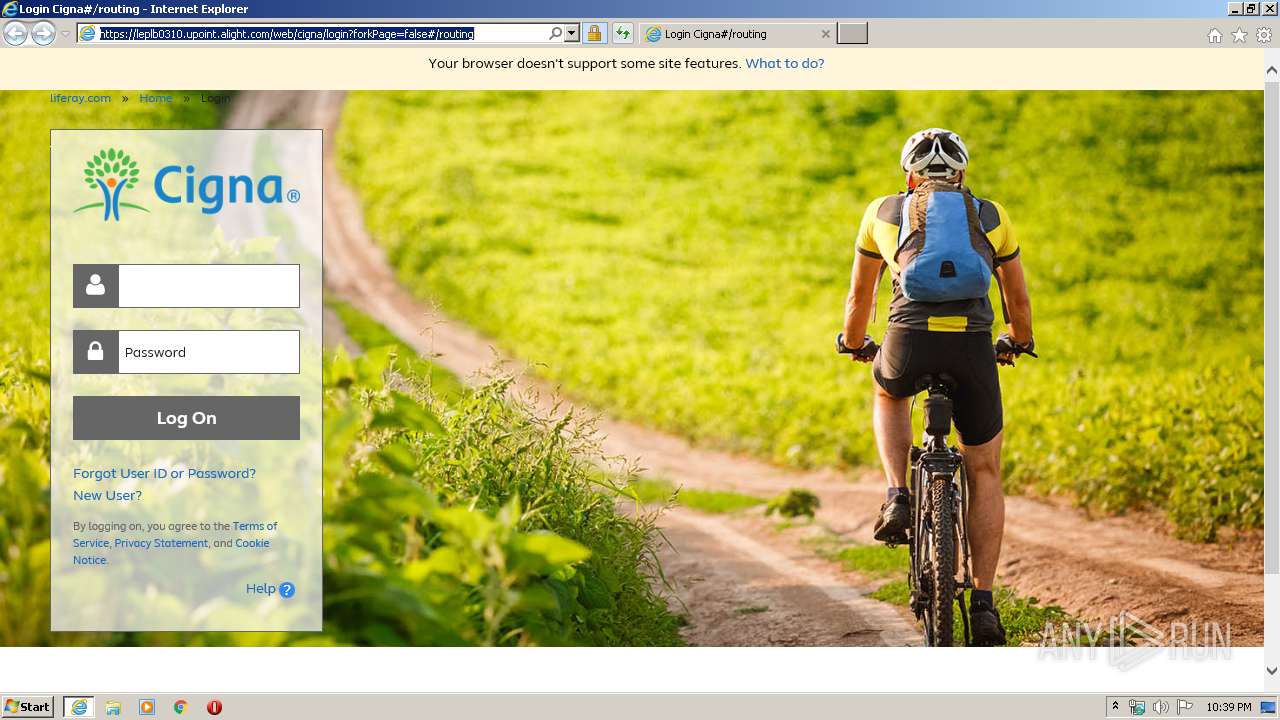This screenshot has width=1280, height=720.
Task: Click page scrollbar down arrow
Action: pyautogui.click(x=1272, y=671)
